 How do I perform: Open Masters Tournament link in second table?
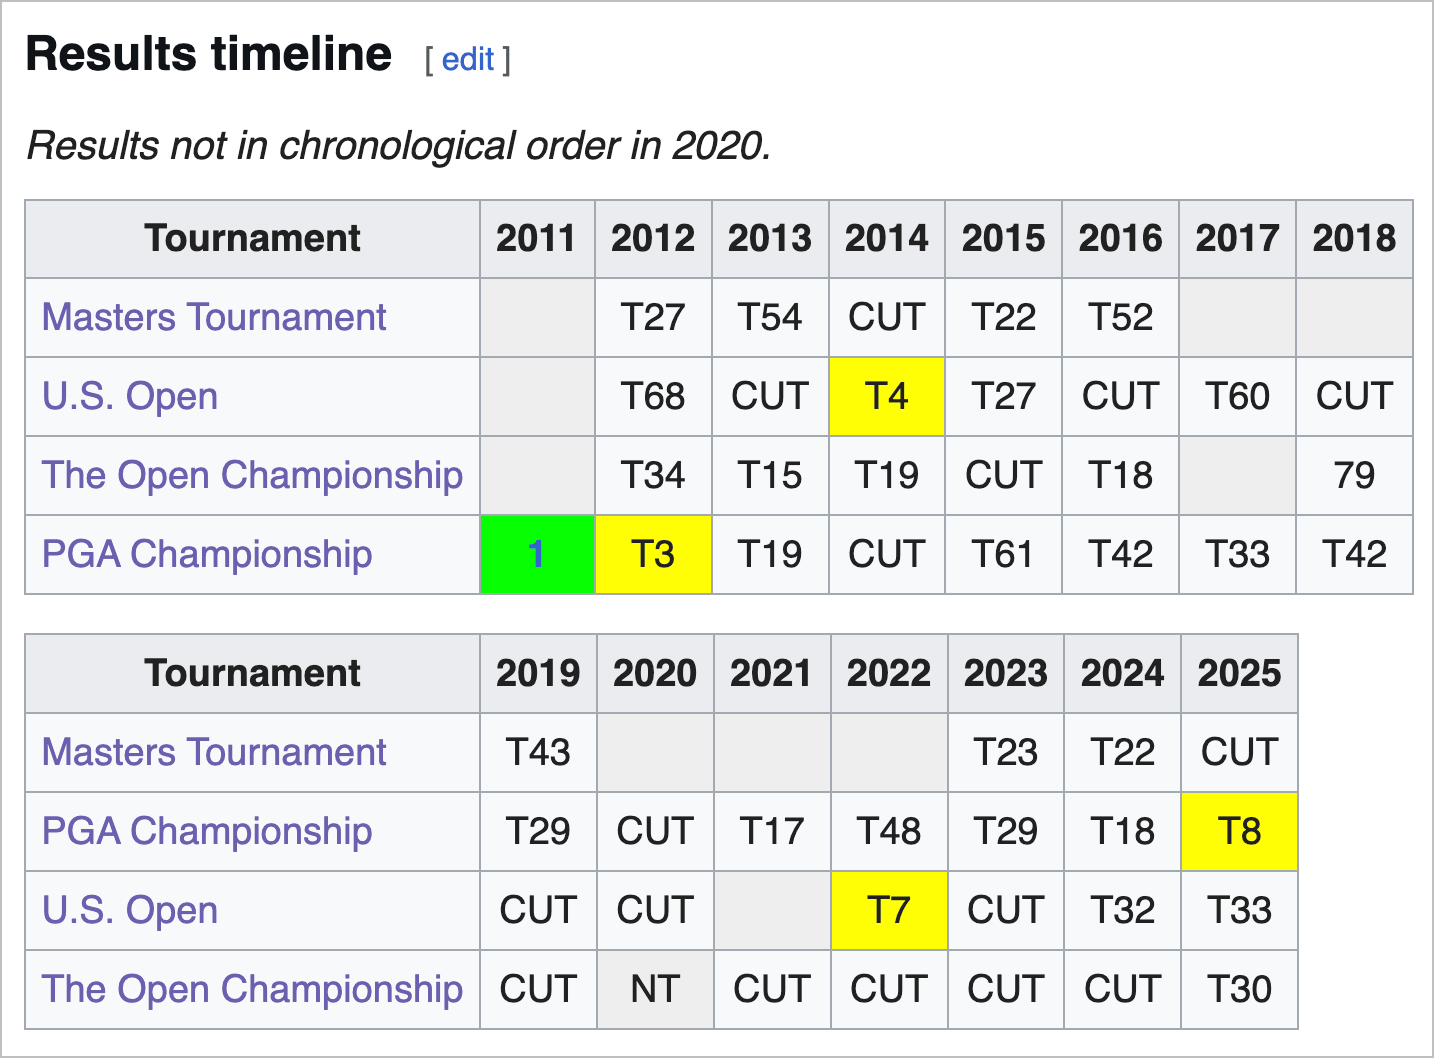coord(214,753)
